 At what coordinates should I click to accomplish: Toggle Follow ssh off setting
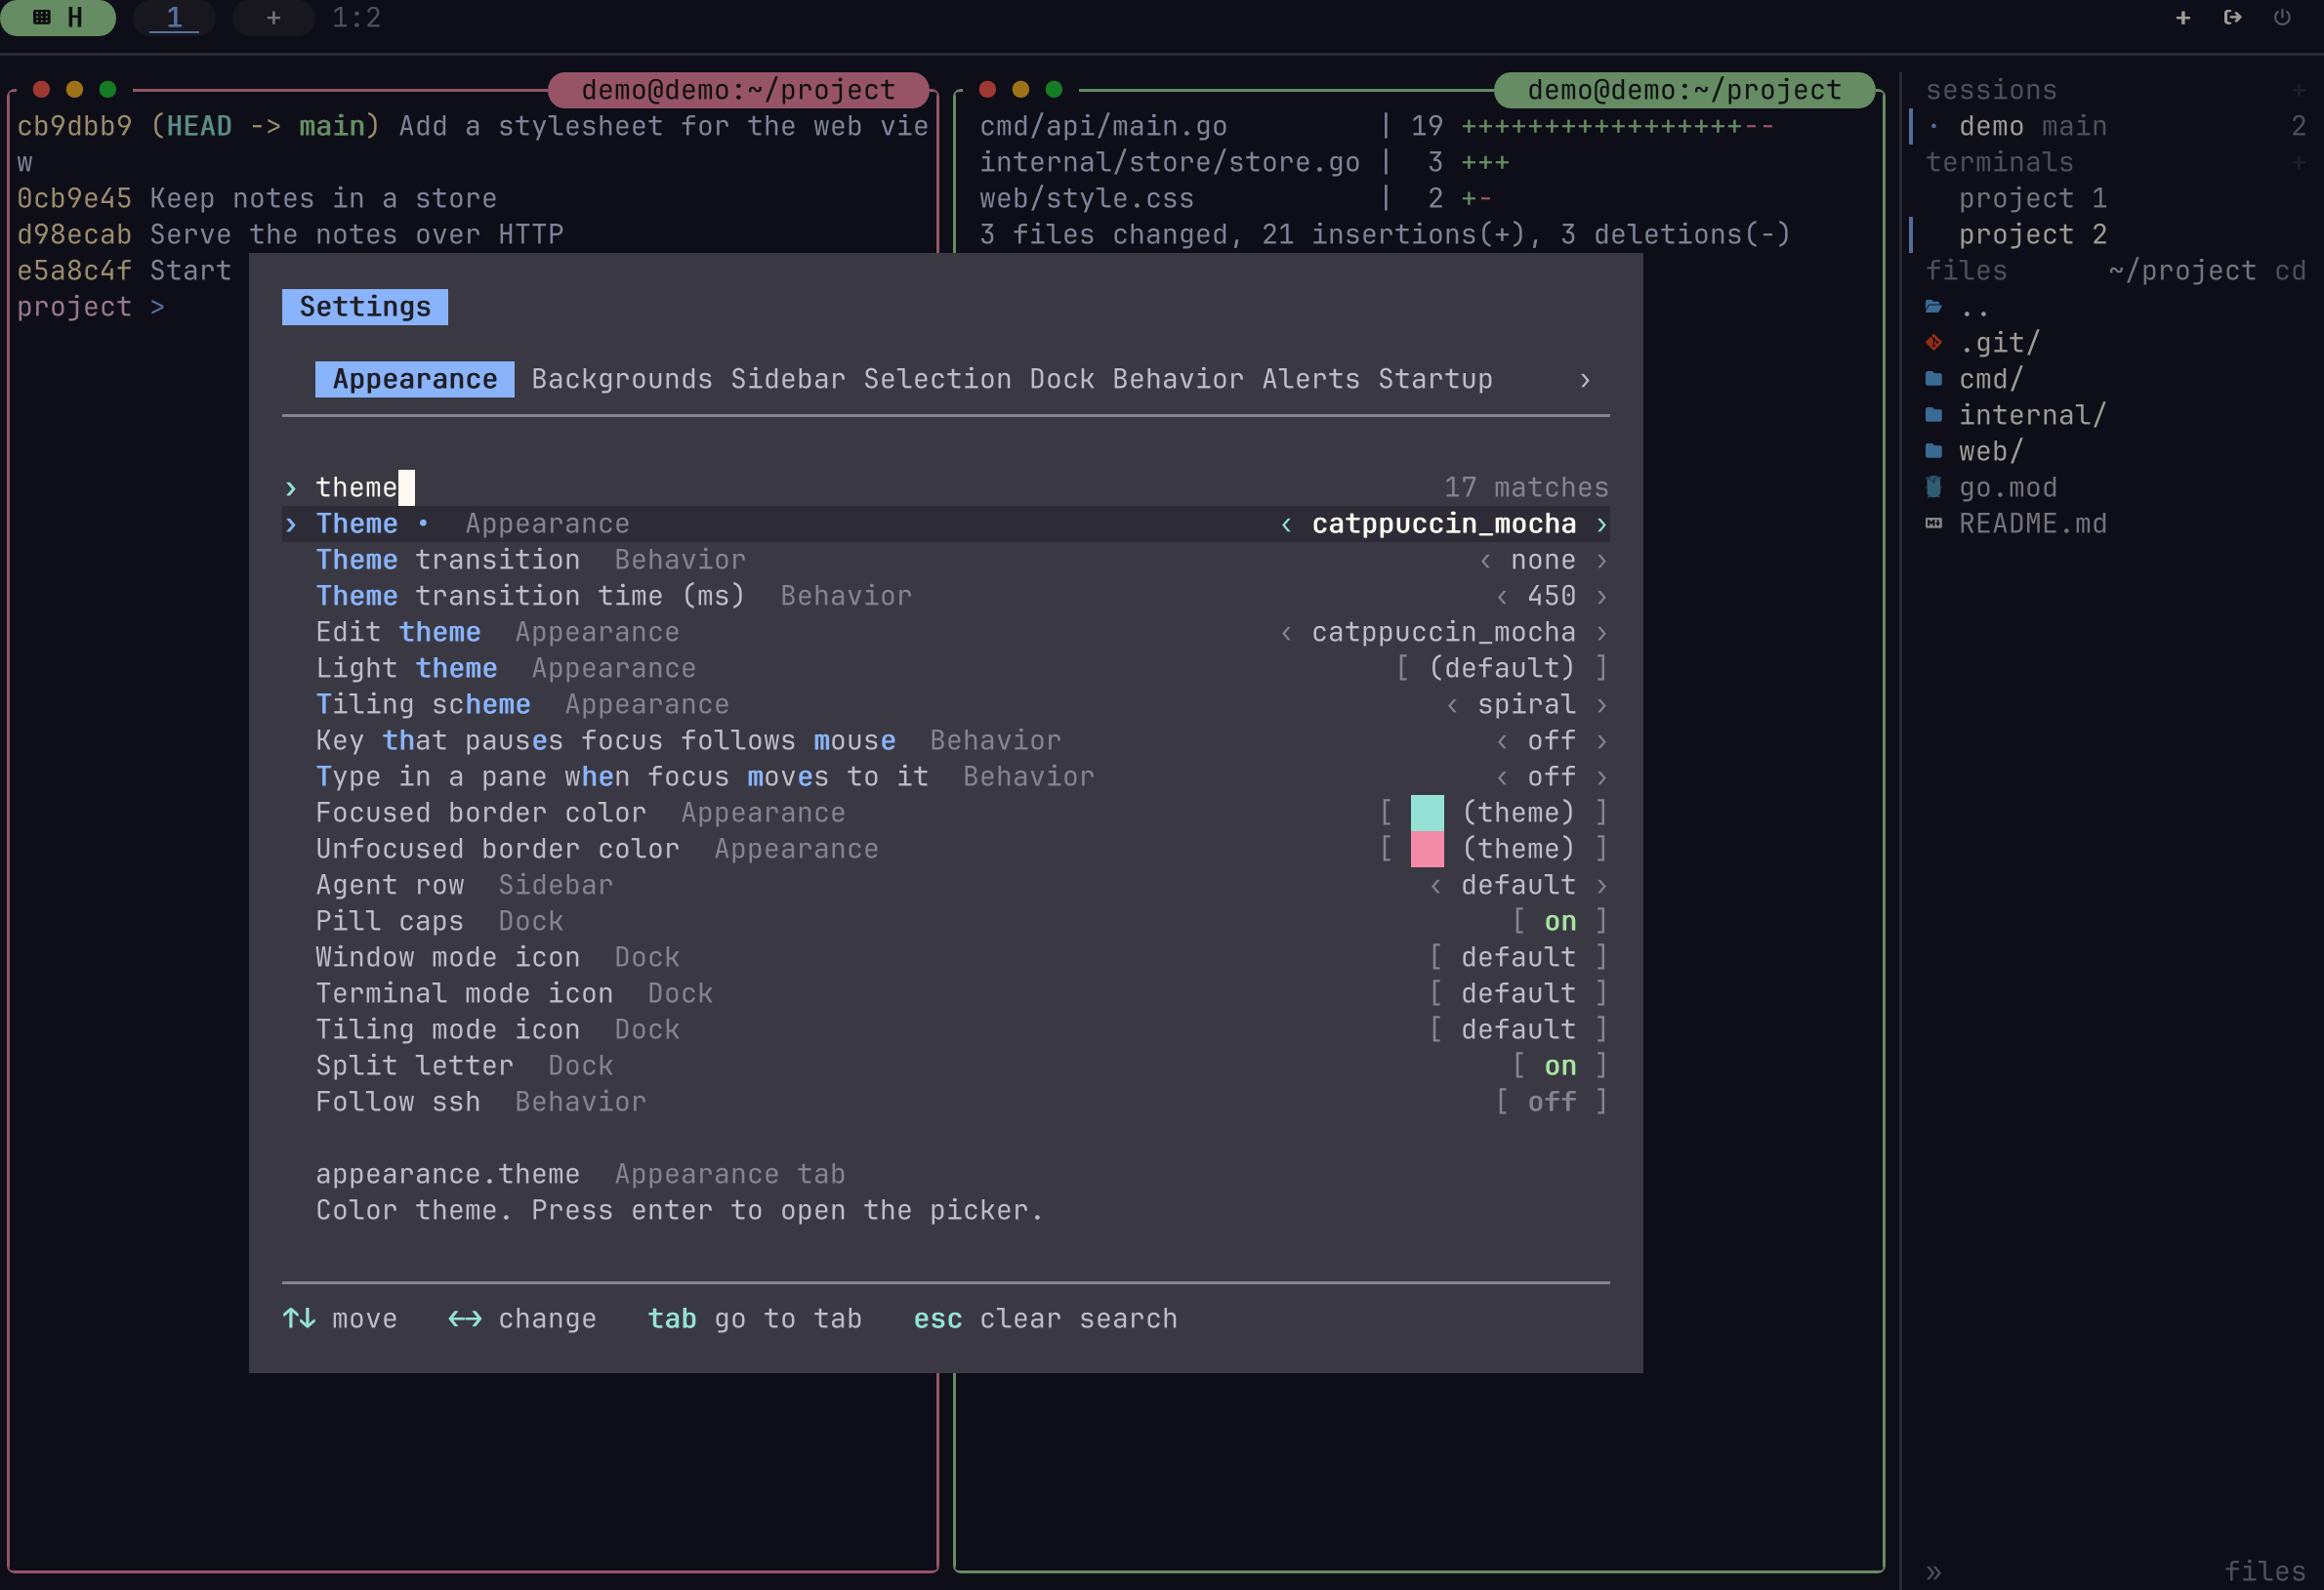pos(1551,1102)
